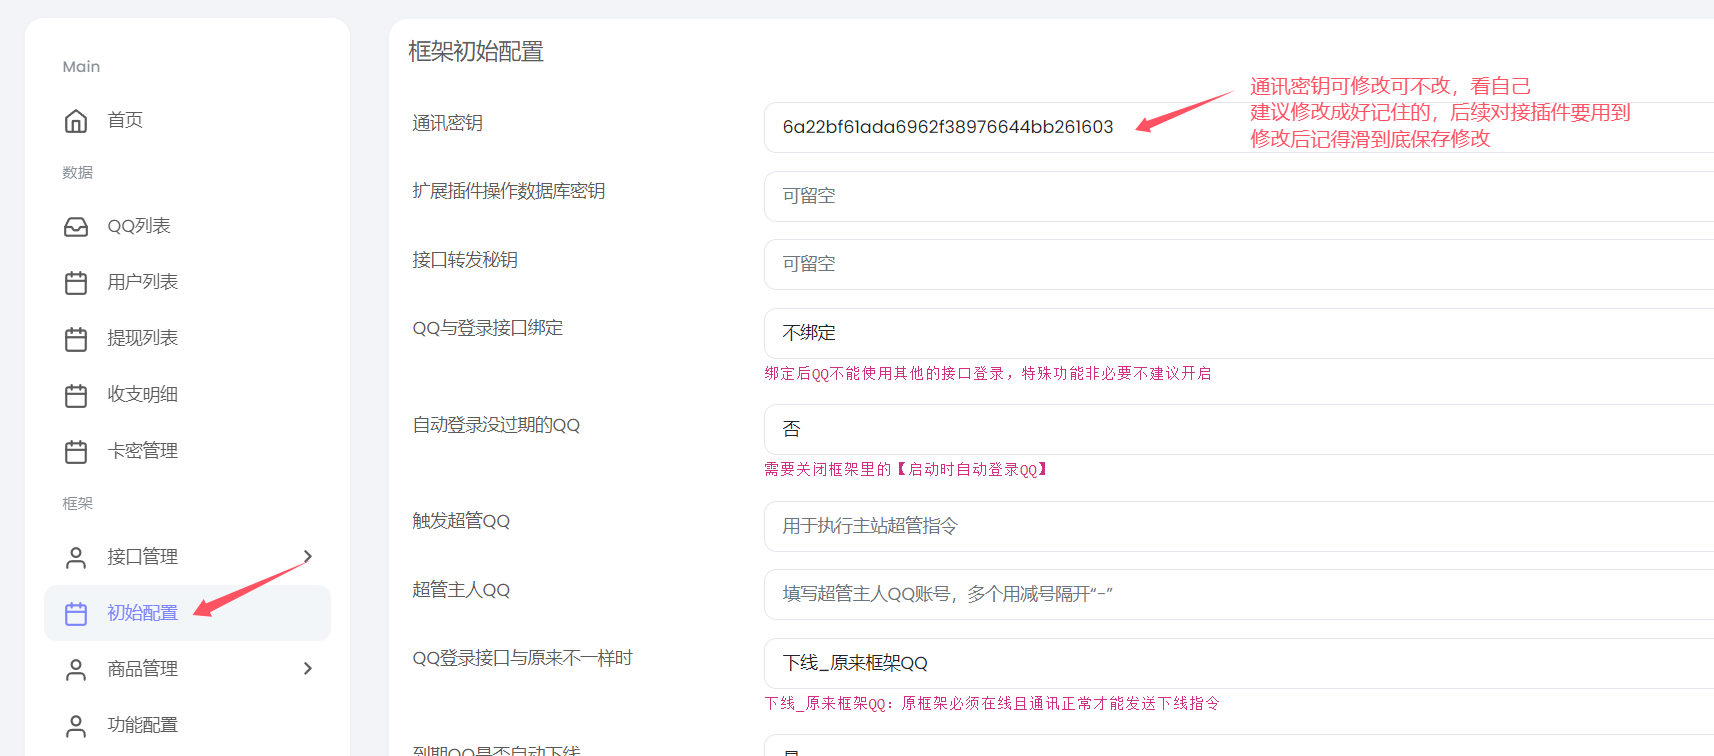Click the calendar icon beside 提现列表
This screenshot has height=756, width=1714.
[76, 339]
